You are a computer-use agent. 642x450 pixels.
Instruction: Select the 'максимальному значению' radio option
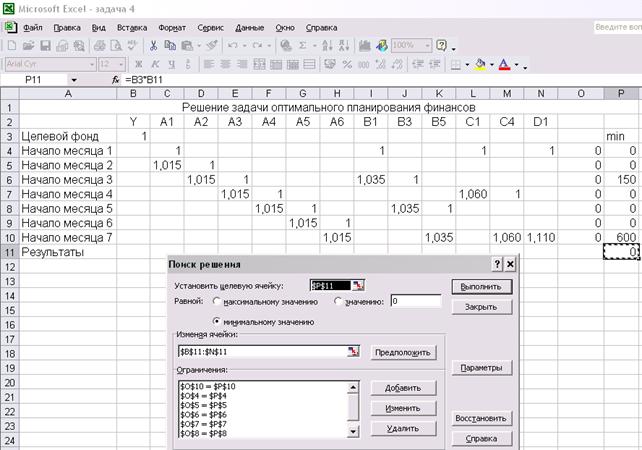(216, 301)
